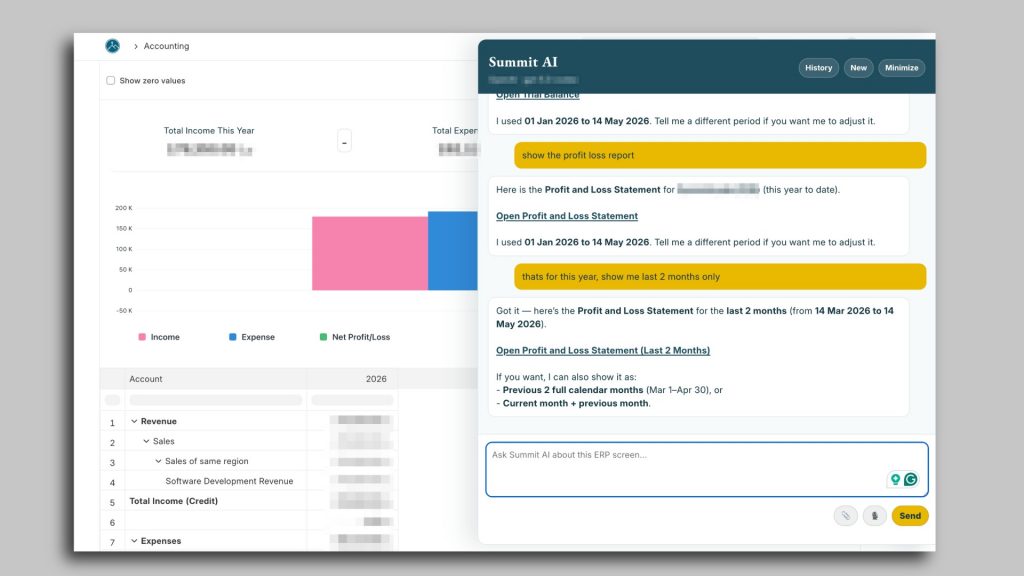Click the green lightbulb icon in the chat input
Screen dimensions: 1024x576
[x=895, y=479]
